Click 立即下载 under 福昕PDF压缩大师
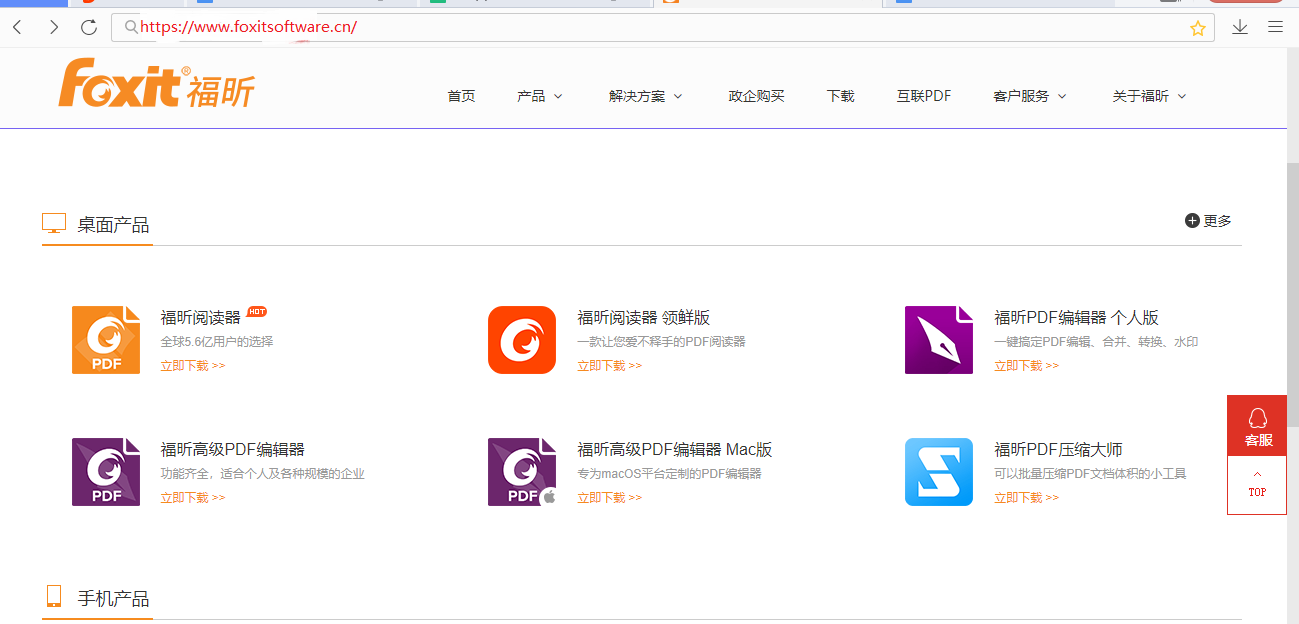The height and width of the screenshot is (624, 1299). point(1026,498)
